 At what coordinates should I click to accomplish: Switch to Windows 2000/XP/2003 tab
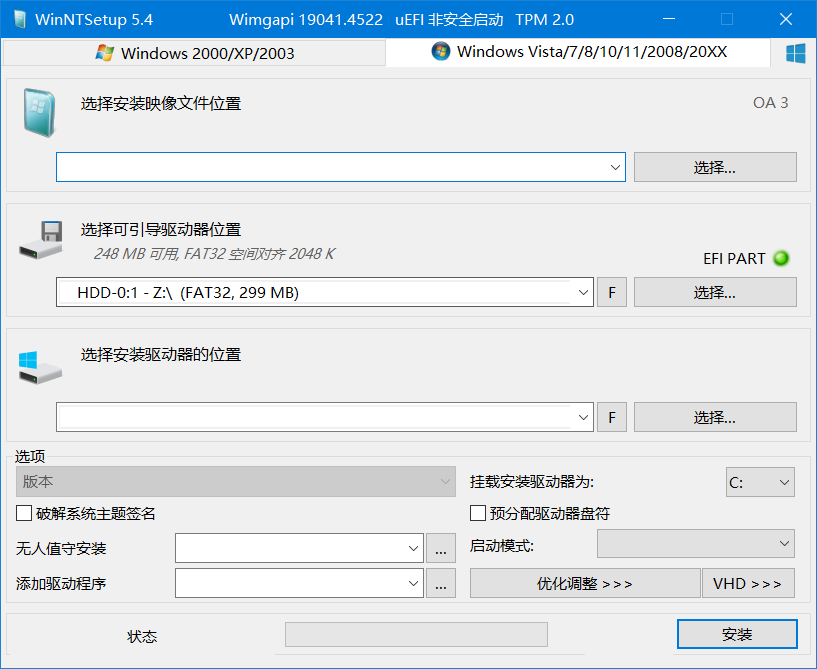pyautogui.click(x=194, y=53)
